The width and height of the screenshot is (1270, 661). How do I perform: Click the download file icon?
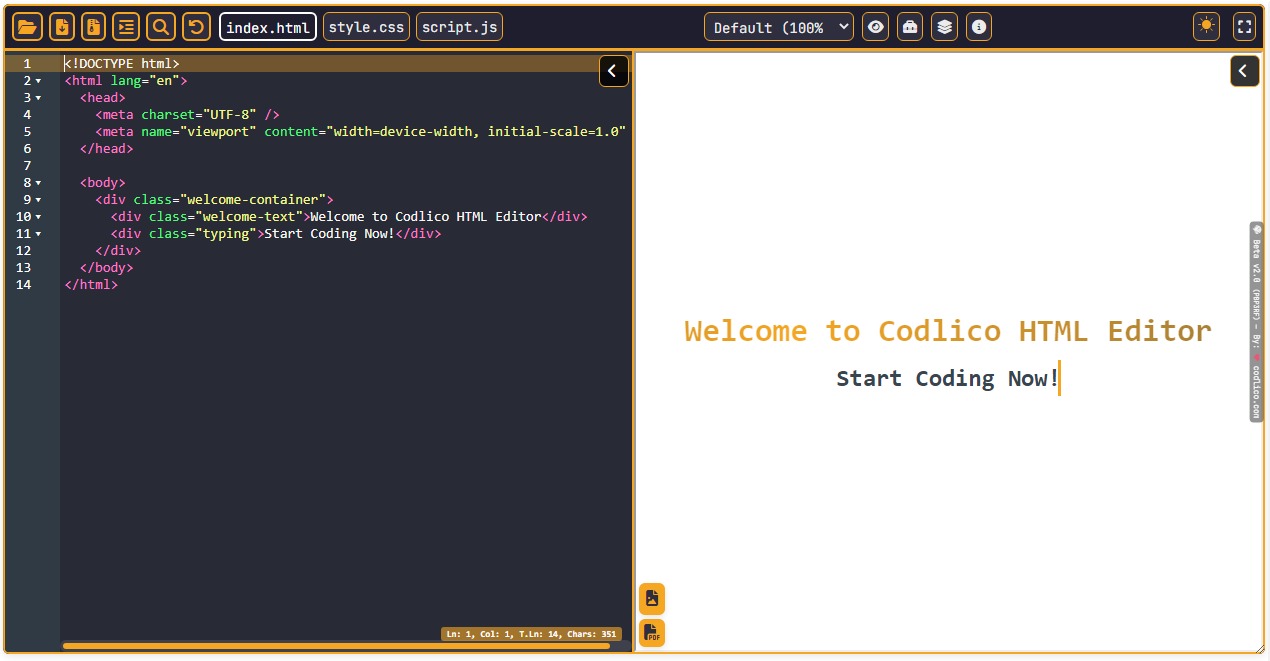point(62,27)
